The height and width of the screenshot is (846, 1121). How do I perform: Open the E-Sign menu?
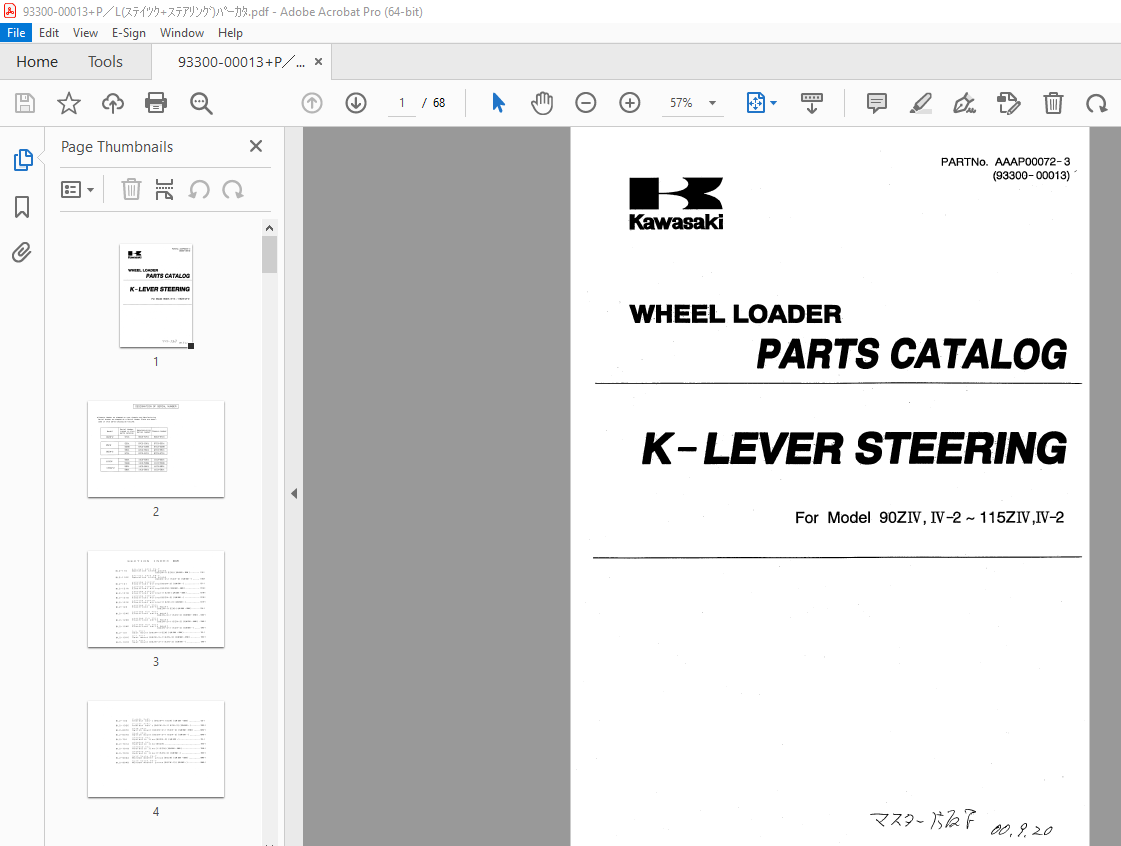click(x=129, y=33)
